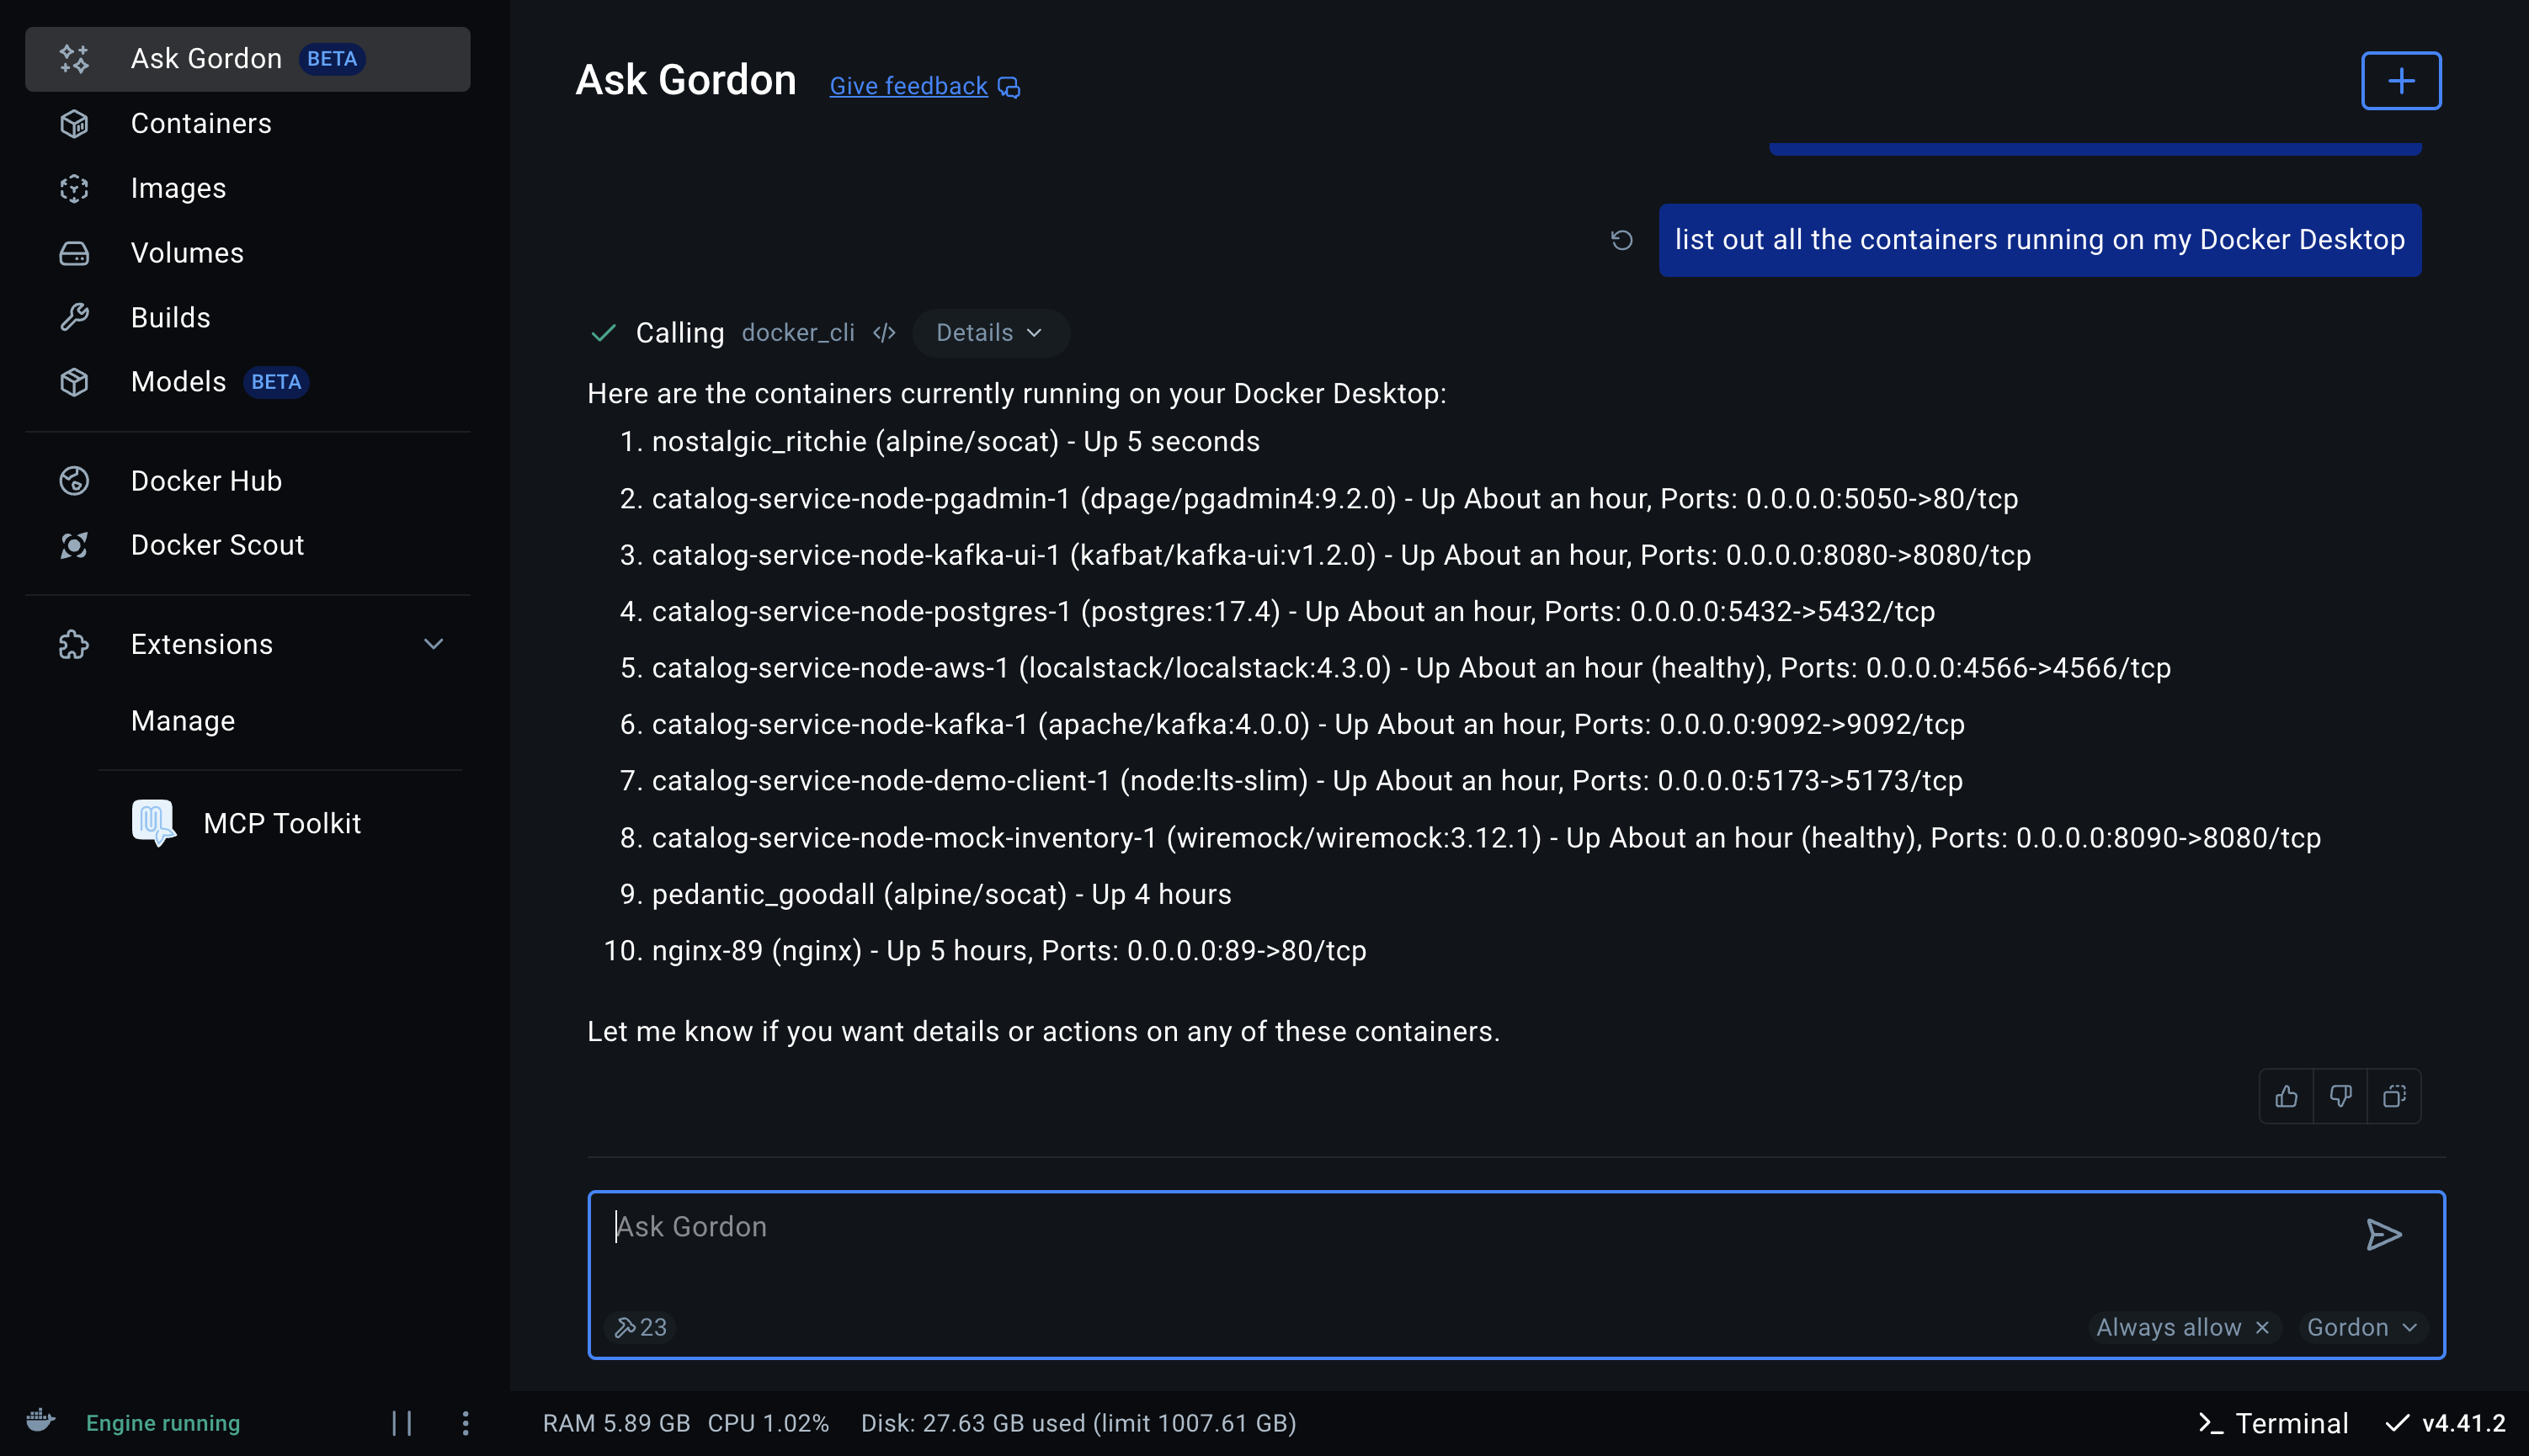
Task: Open the Terminal button
Action: coord(2273,1423)
